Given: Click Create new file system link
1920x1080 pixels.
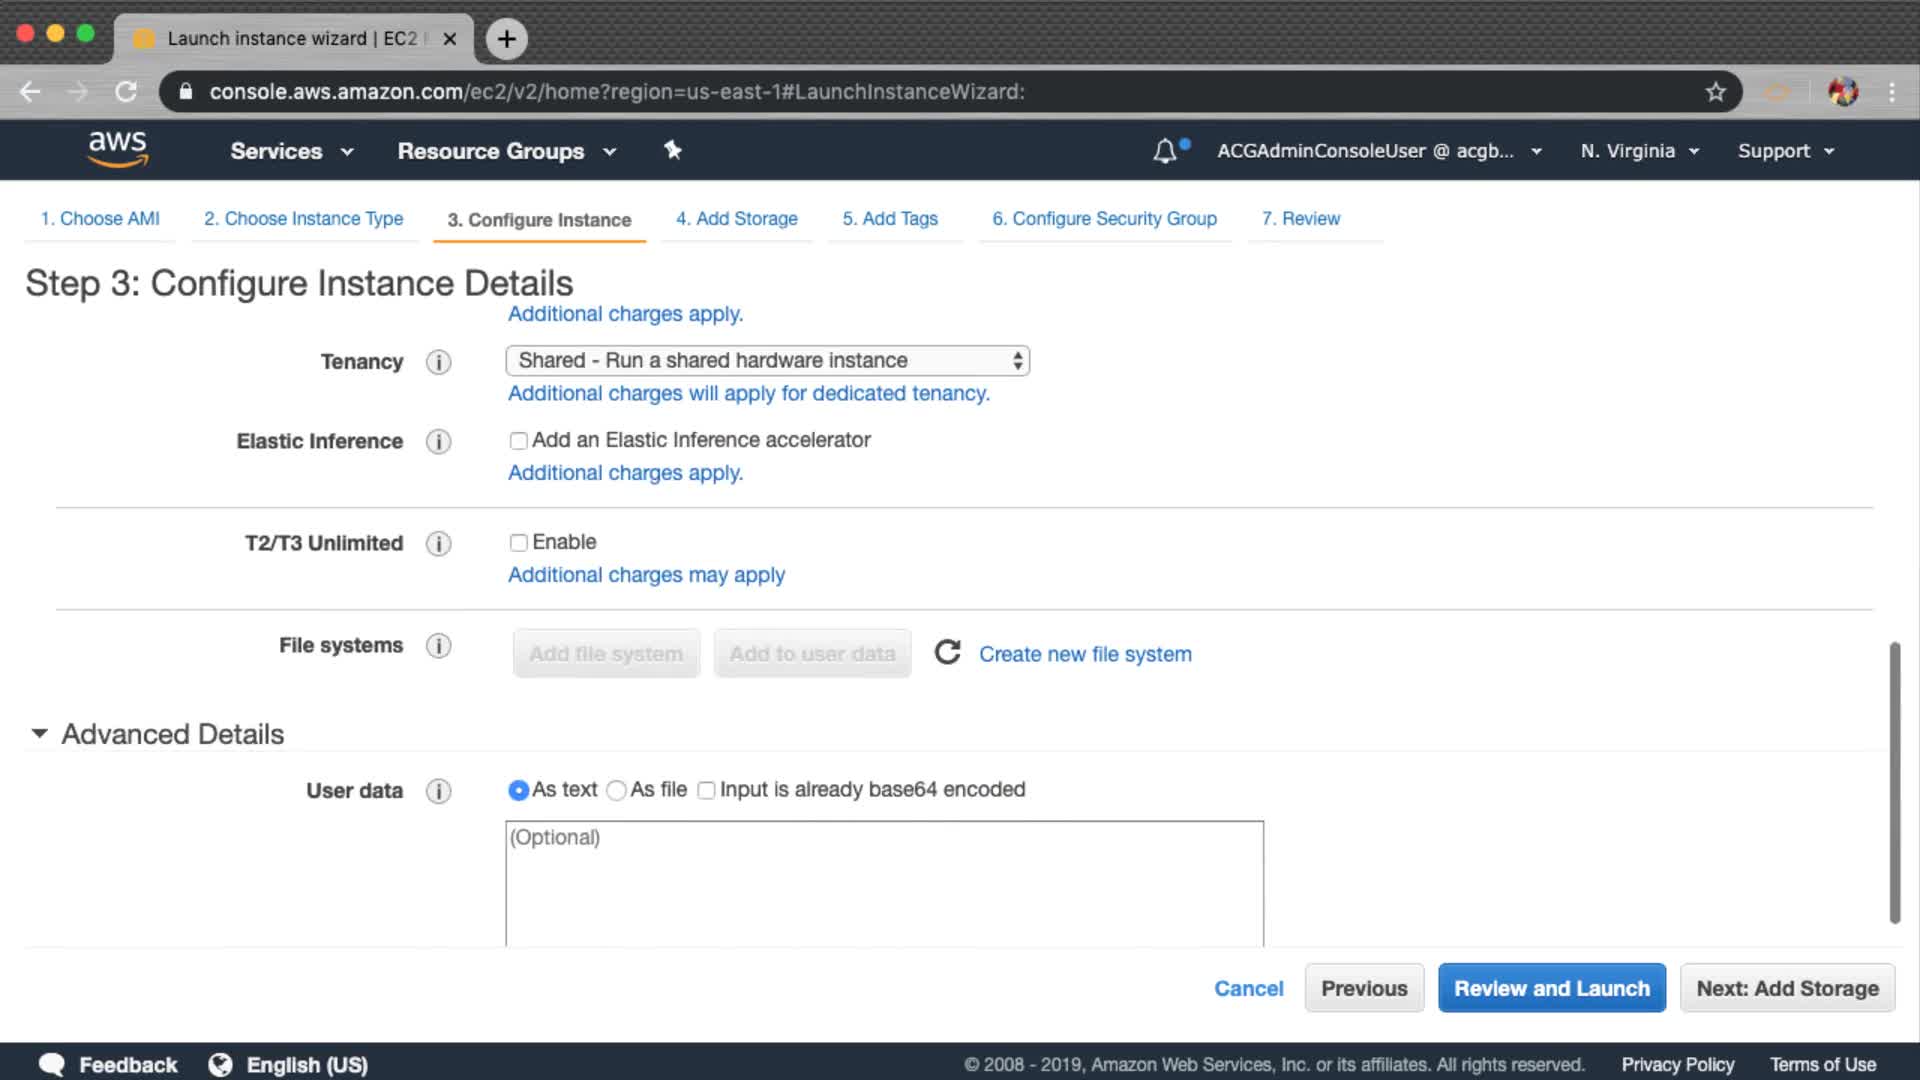Looking at the screenshot, I should coord(1085,654).
